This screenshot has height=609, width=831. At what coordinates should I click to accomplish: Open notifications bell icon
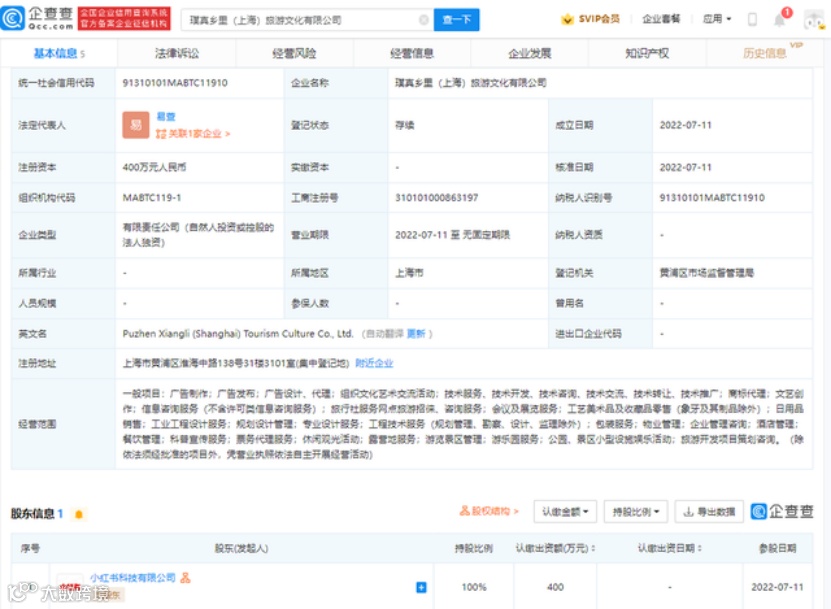(779, 20)
